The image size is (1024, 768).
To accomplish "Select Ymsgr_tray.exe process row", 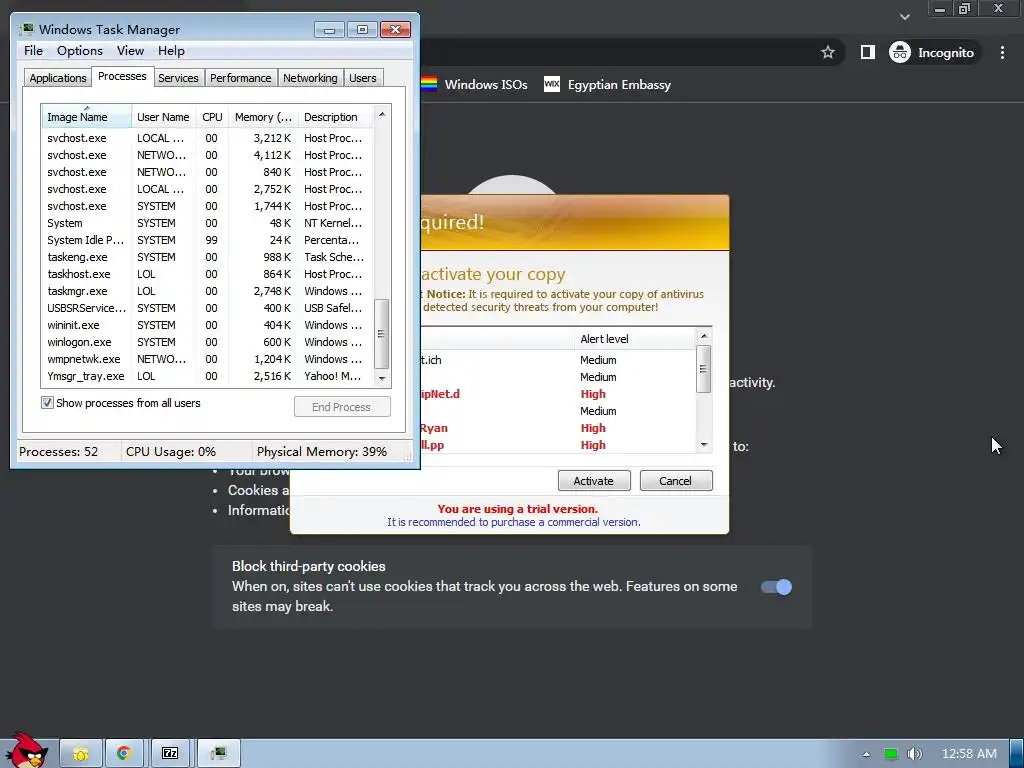I will click(206, 376).
